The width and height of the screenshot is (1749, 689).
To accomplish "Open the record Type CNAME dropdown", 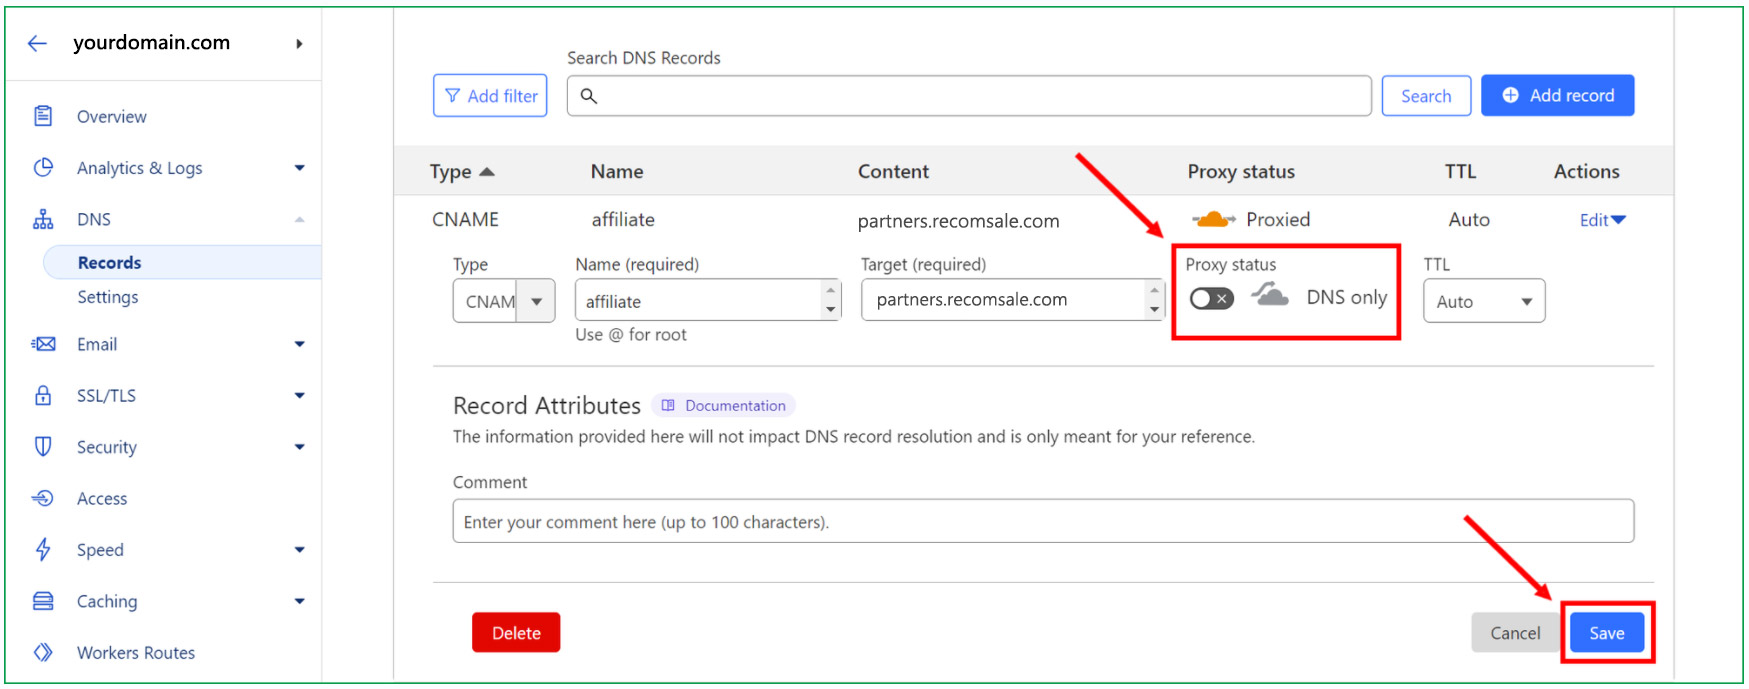I will point(503,301).
